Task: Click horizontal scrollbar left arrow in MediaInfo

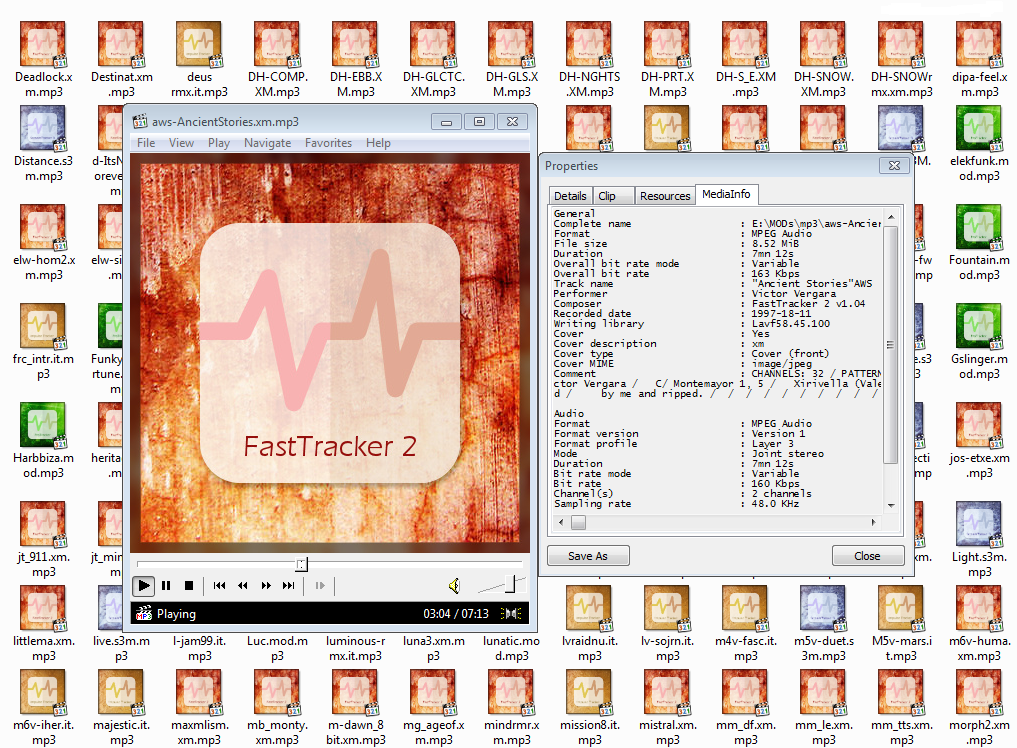Action: tap(561, 522)
